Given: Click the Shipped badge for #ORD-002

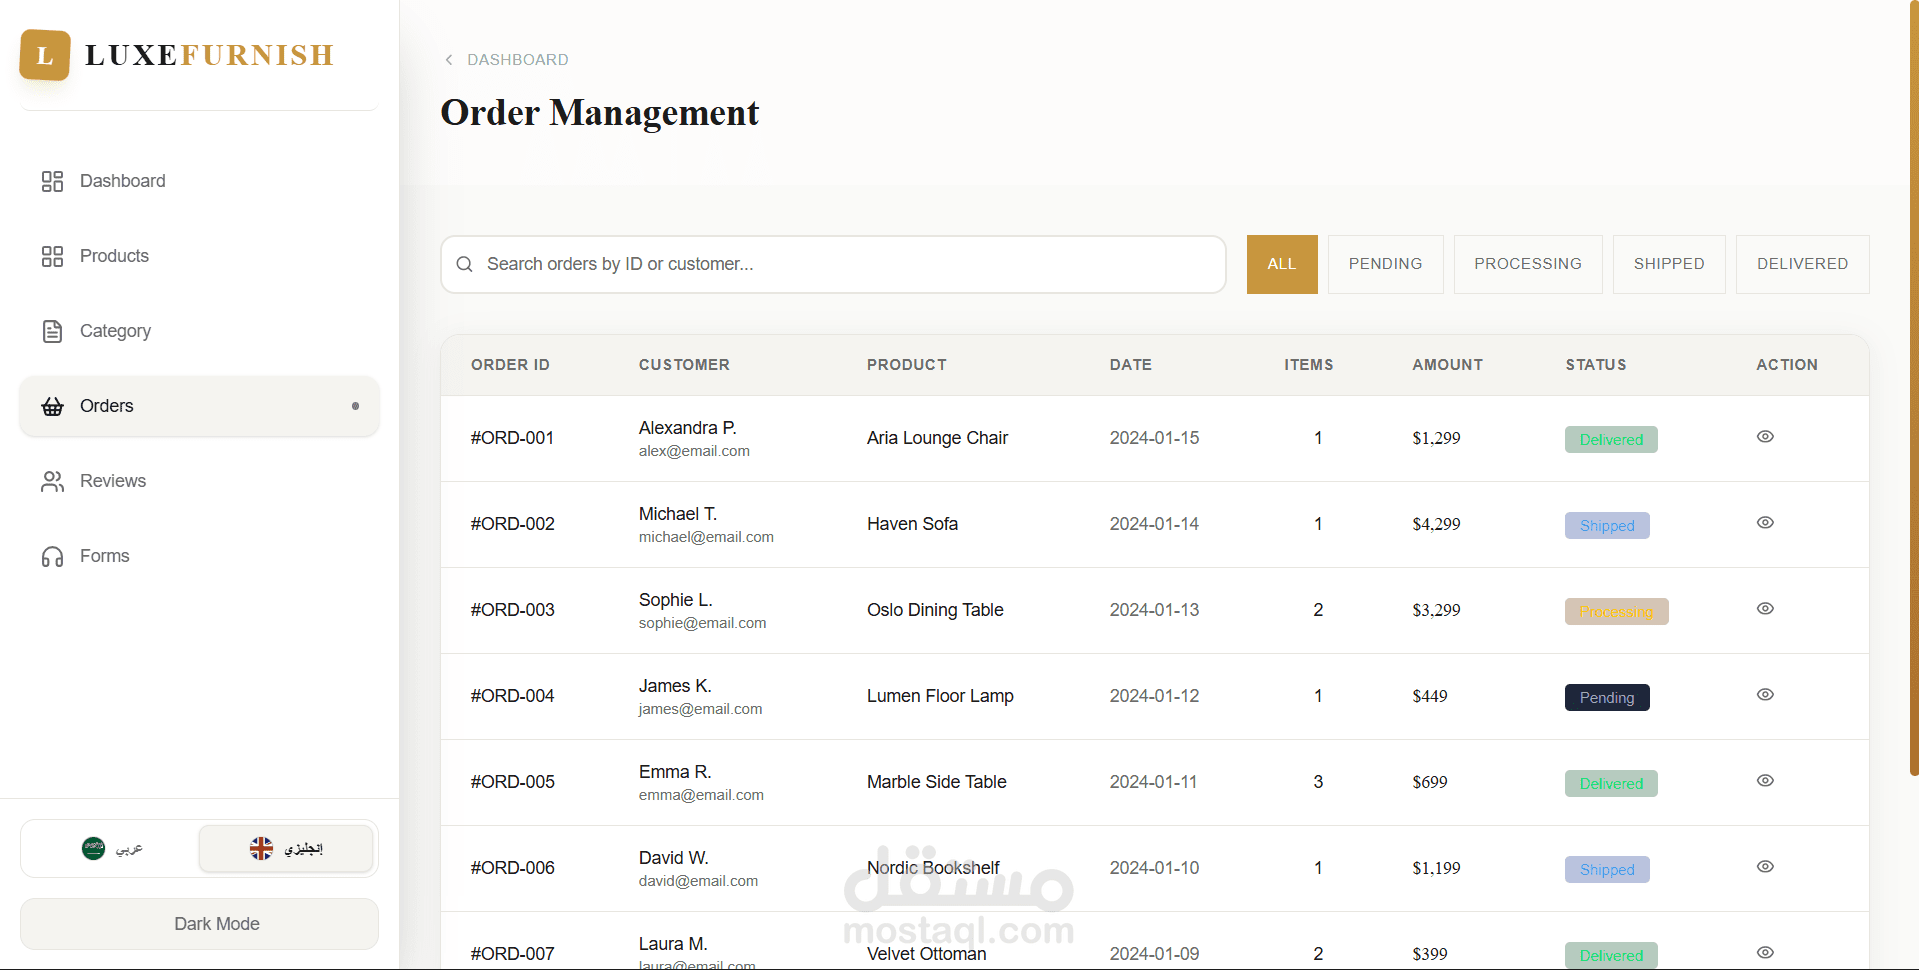Looking at the screenshot, I should click(1607, 525).
